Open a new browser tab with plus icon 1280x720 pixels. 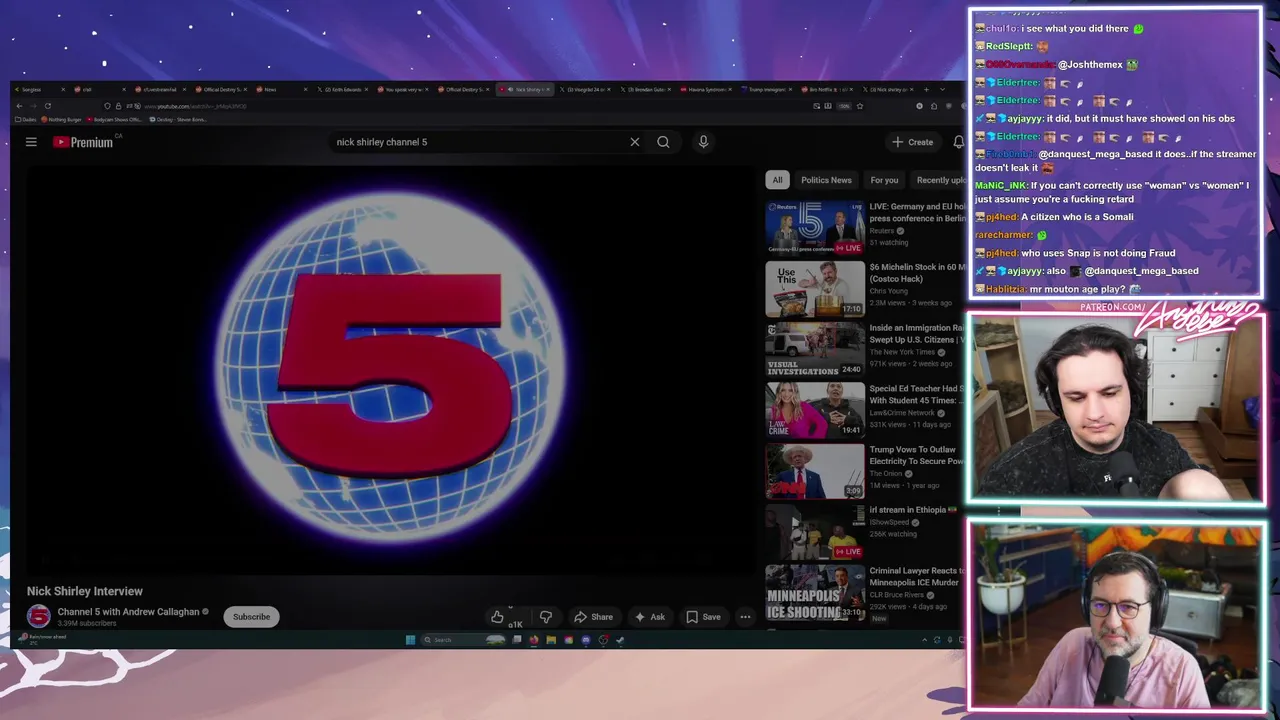click(926, 89)
